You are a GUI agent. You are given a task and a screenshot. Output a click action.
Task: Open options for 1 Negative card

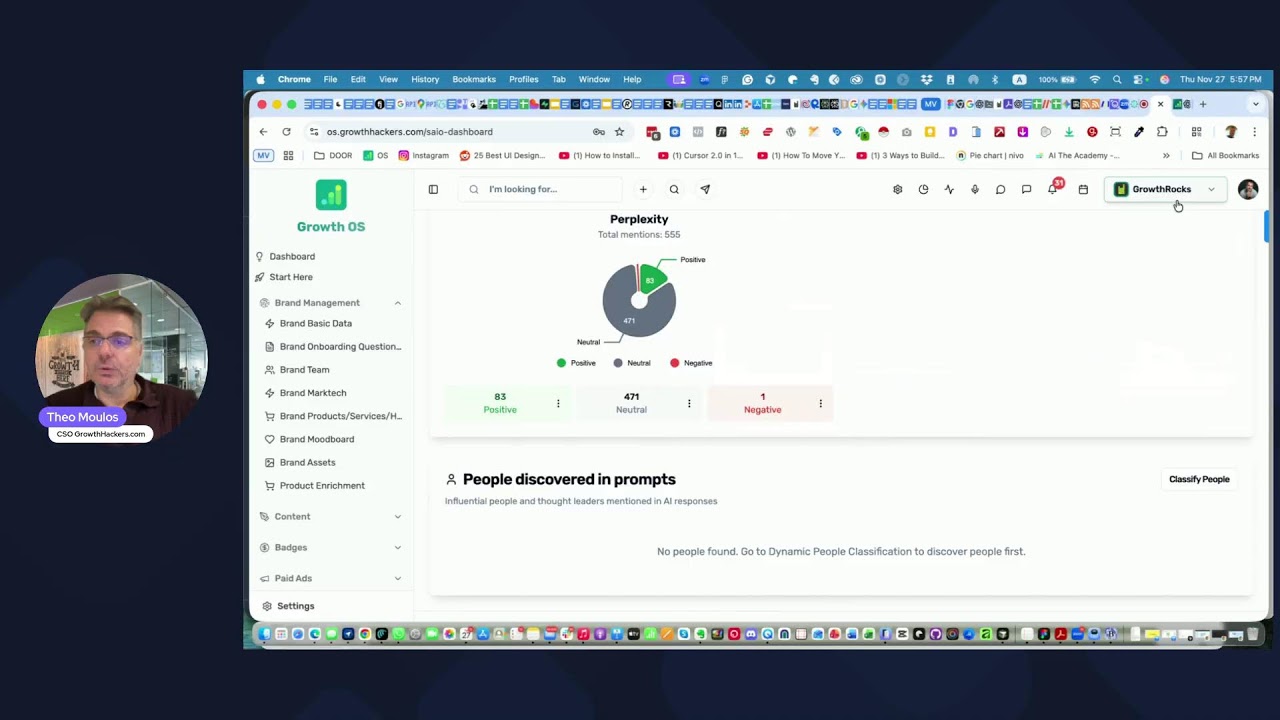coord(820,403)
